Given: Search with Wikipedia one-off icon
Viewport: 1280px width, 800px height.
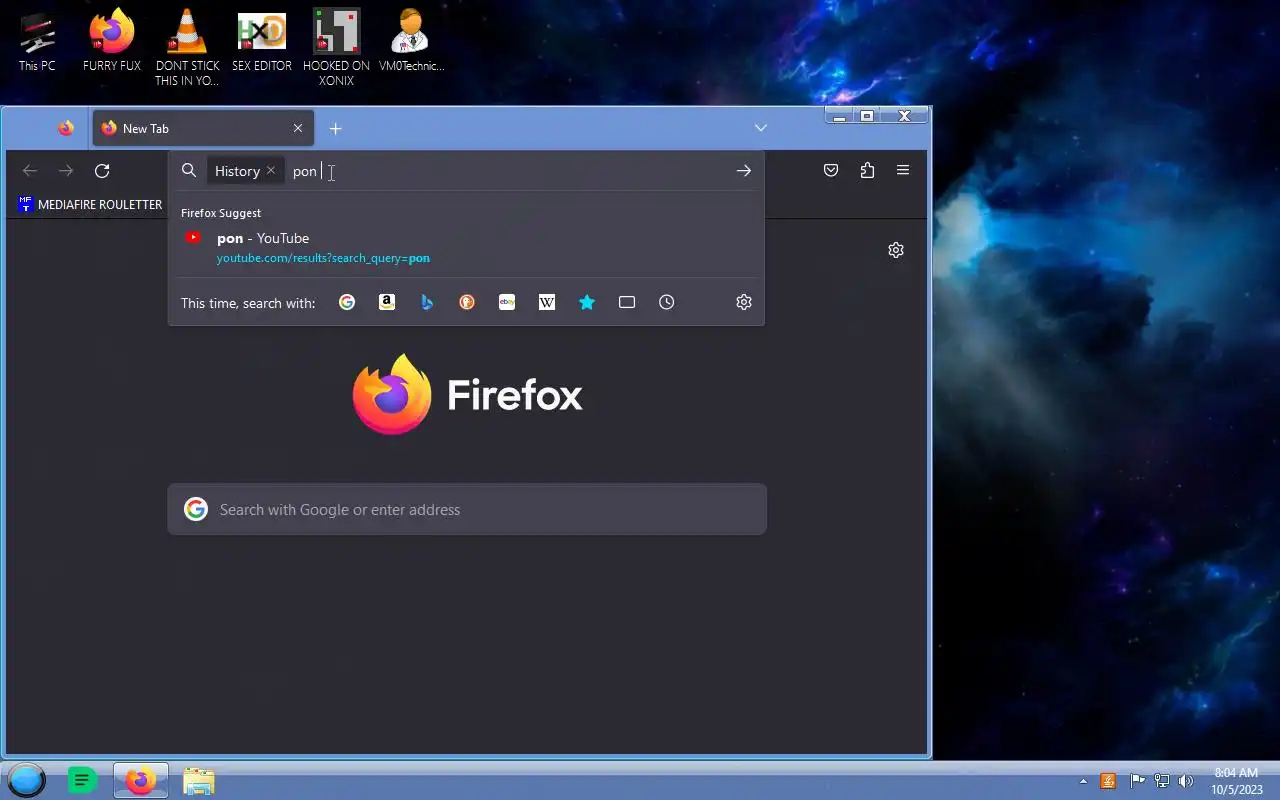Looking at the screenshot, I should tap(547, 302).
